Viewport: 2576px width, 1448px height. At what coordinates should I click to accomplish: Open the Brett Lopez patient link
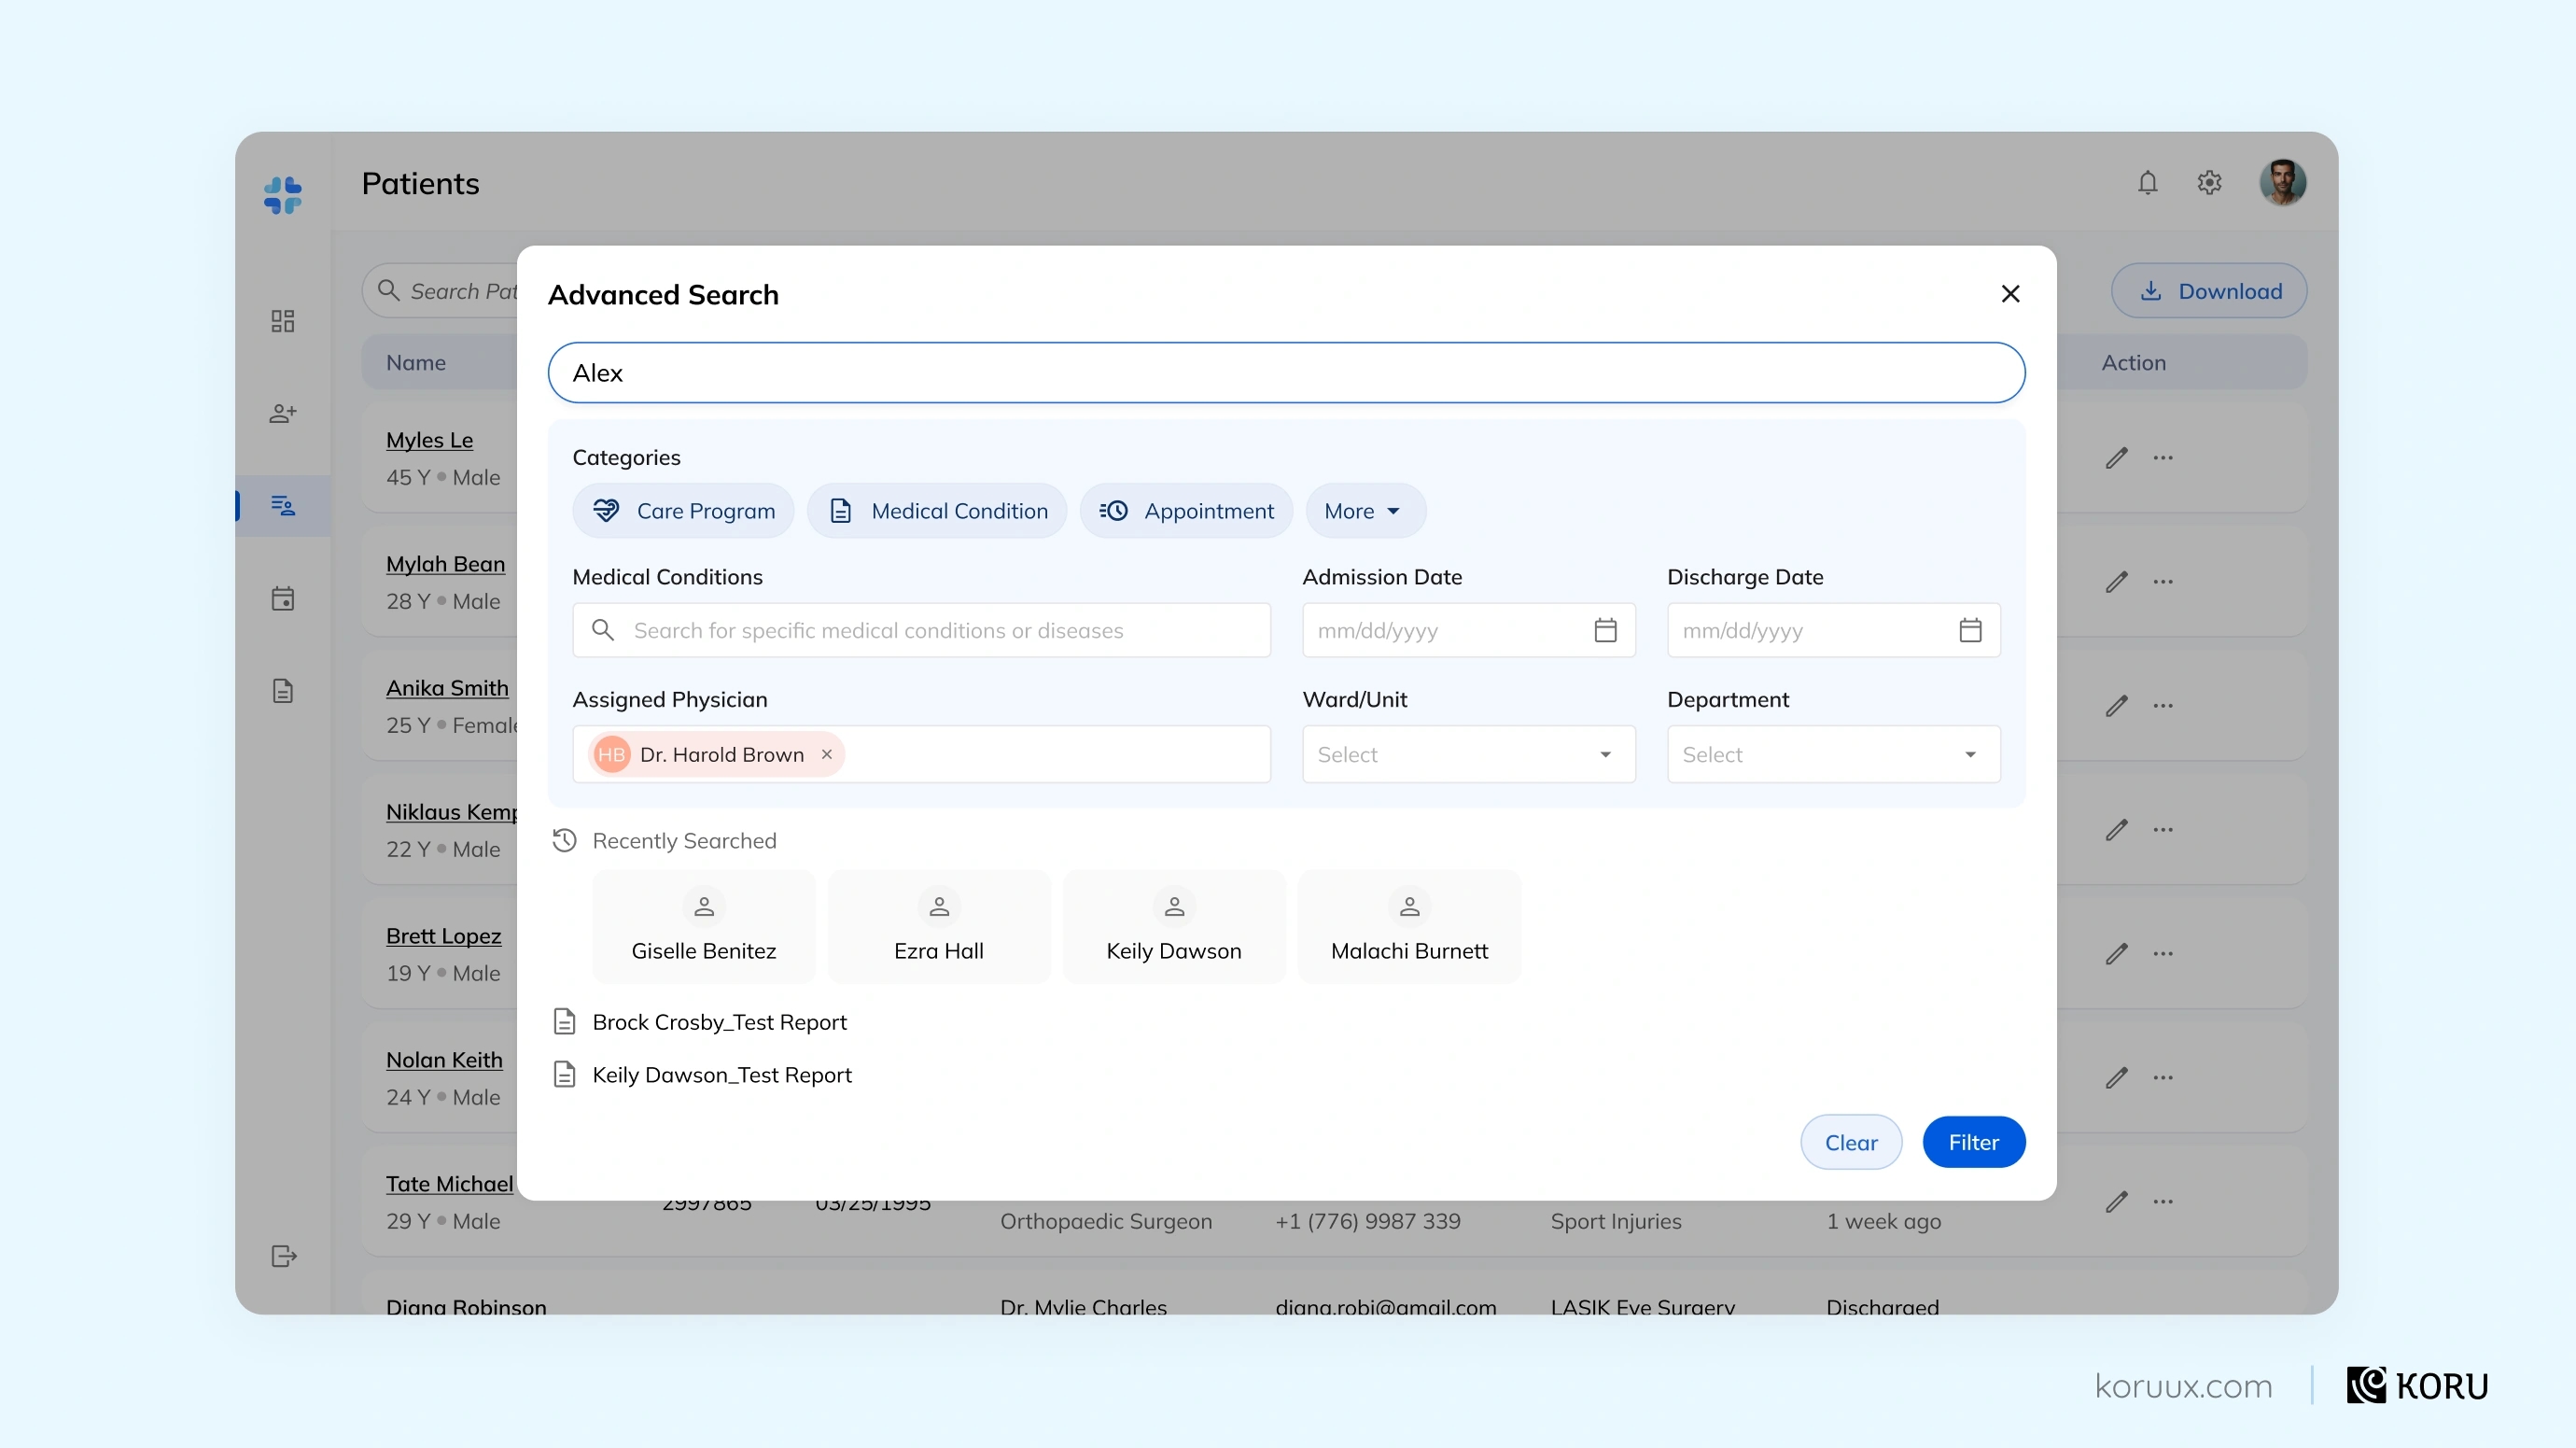click(443, 936)
